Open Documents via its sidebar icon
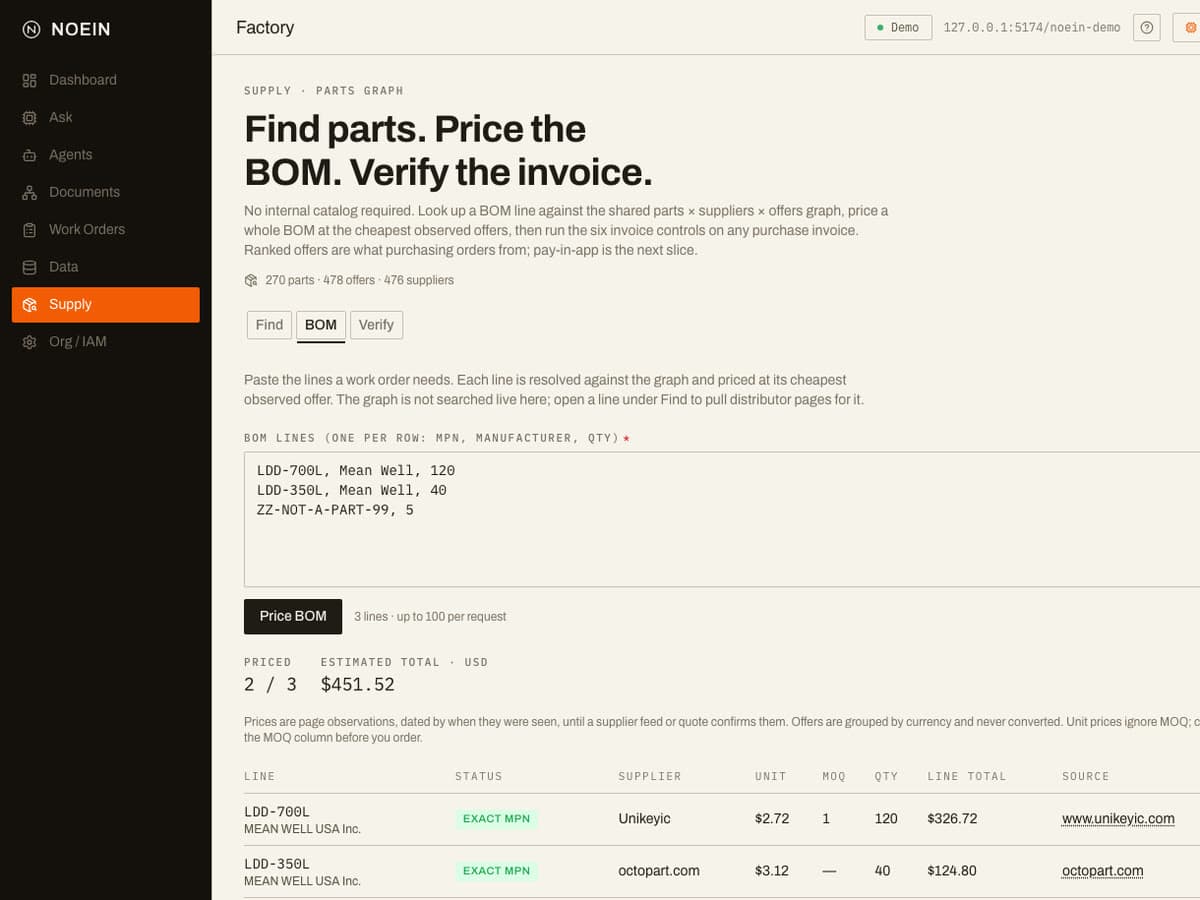 pos(29,192)
